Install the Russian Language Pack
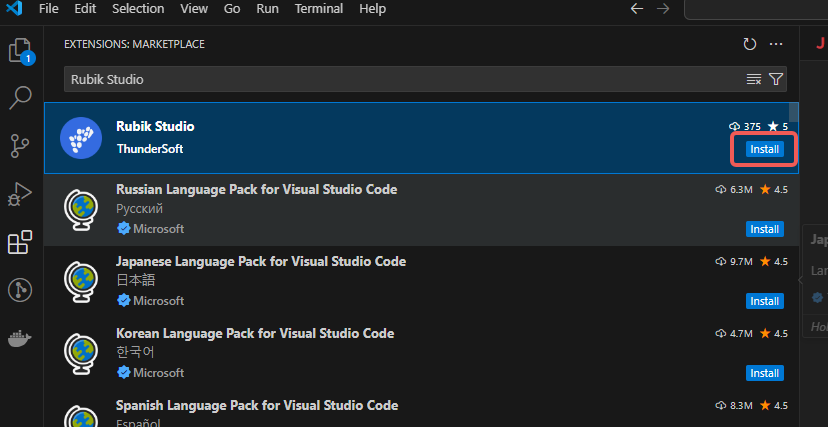The height and width of the screenshot is (427, 828). pyautogui.click(x=765, y=229)
